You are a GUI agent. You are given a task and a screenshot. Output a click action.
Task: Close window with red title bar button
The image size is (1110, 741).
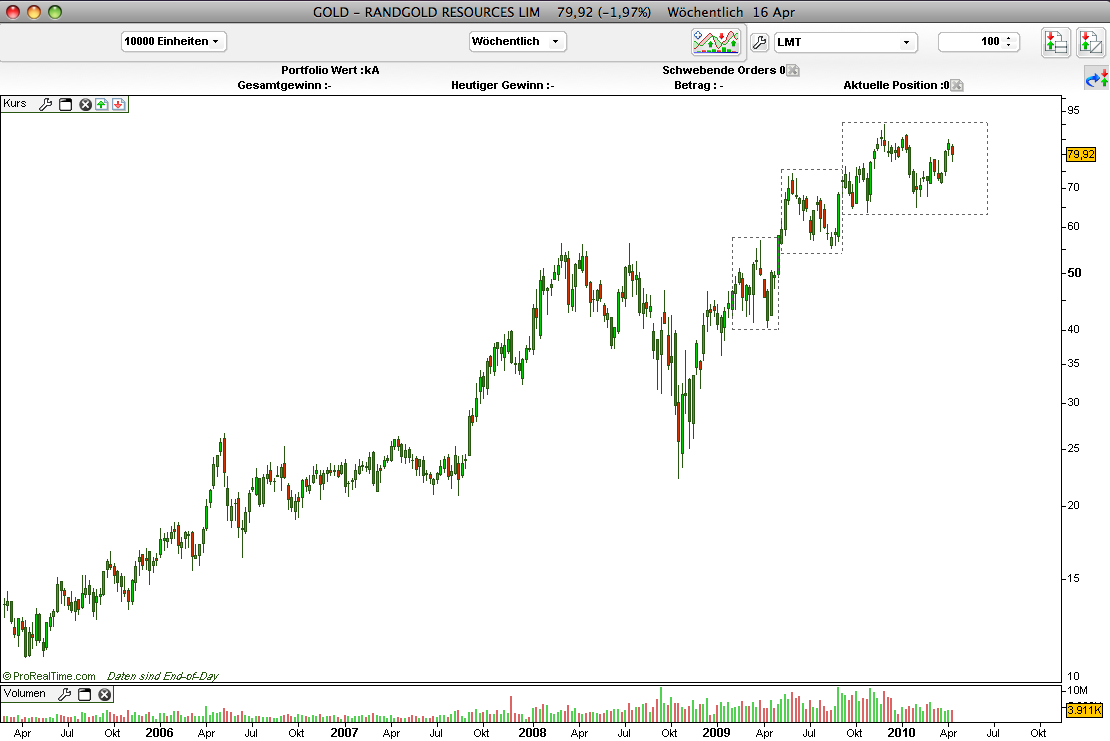(x=13, y=12)
